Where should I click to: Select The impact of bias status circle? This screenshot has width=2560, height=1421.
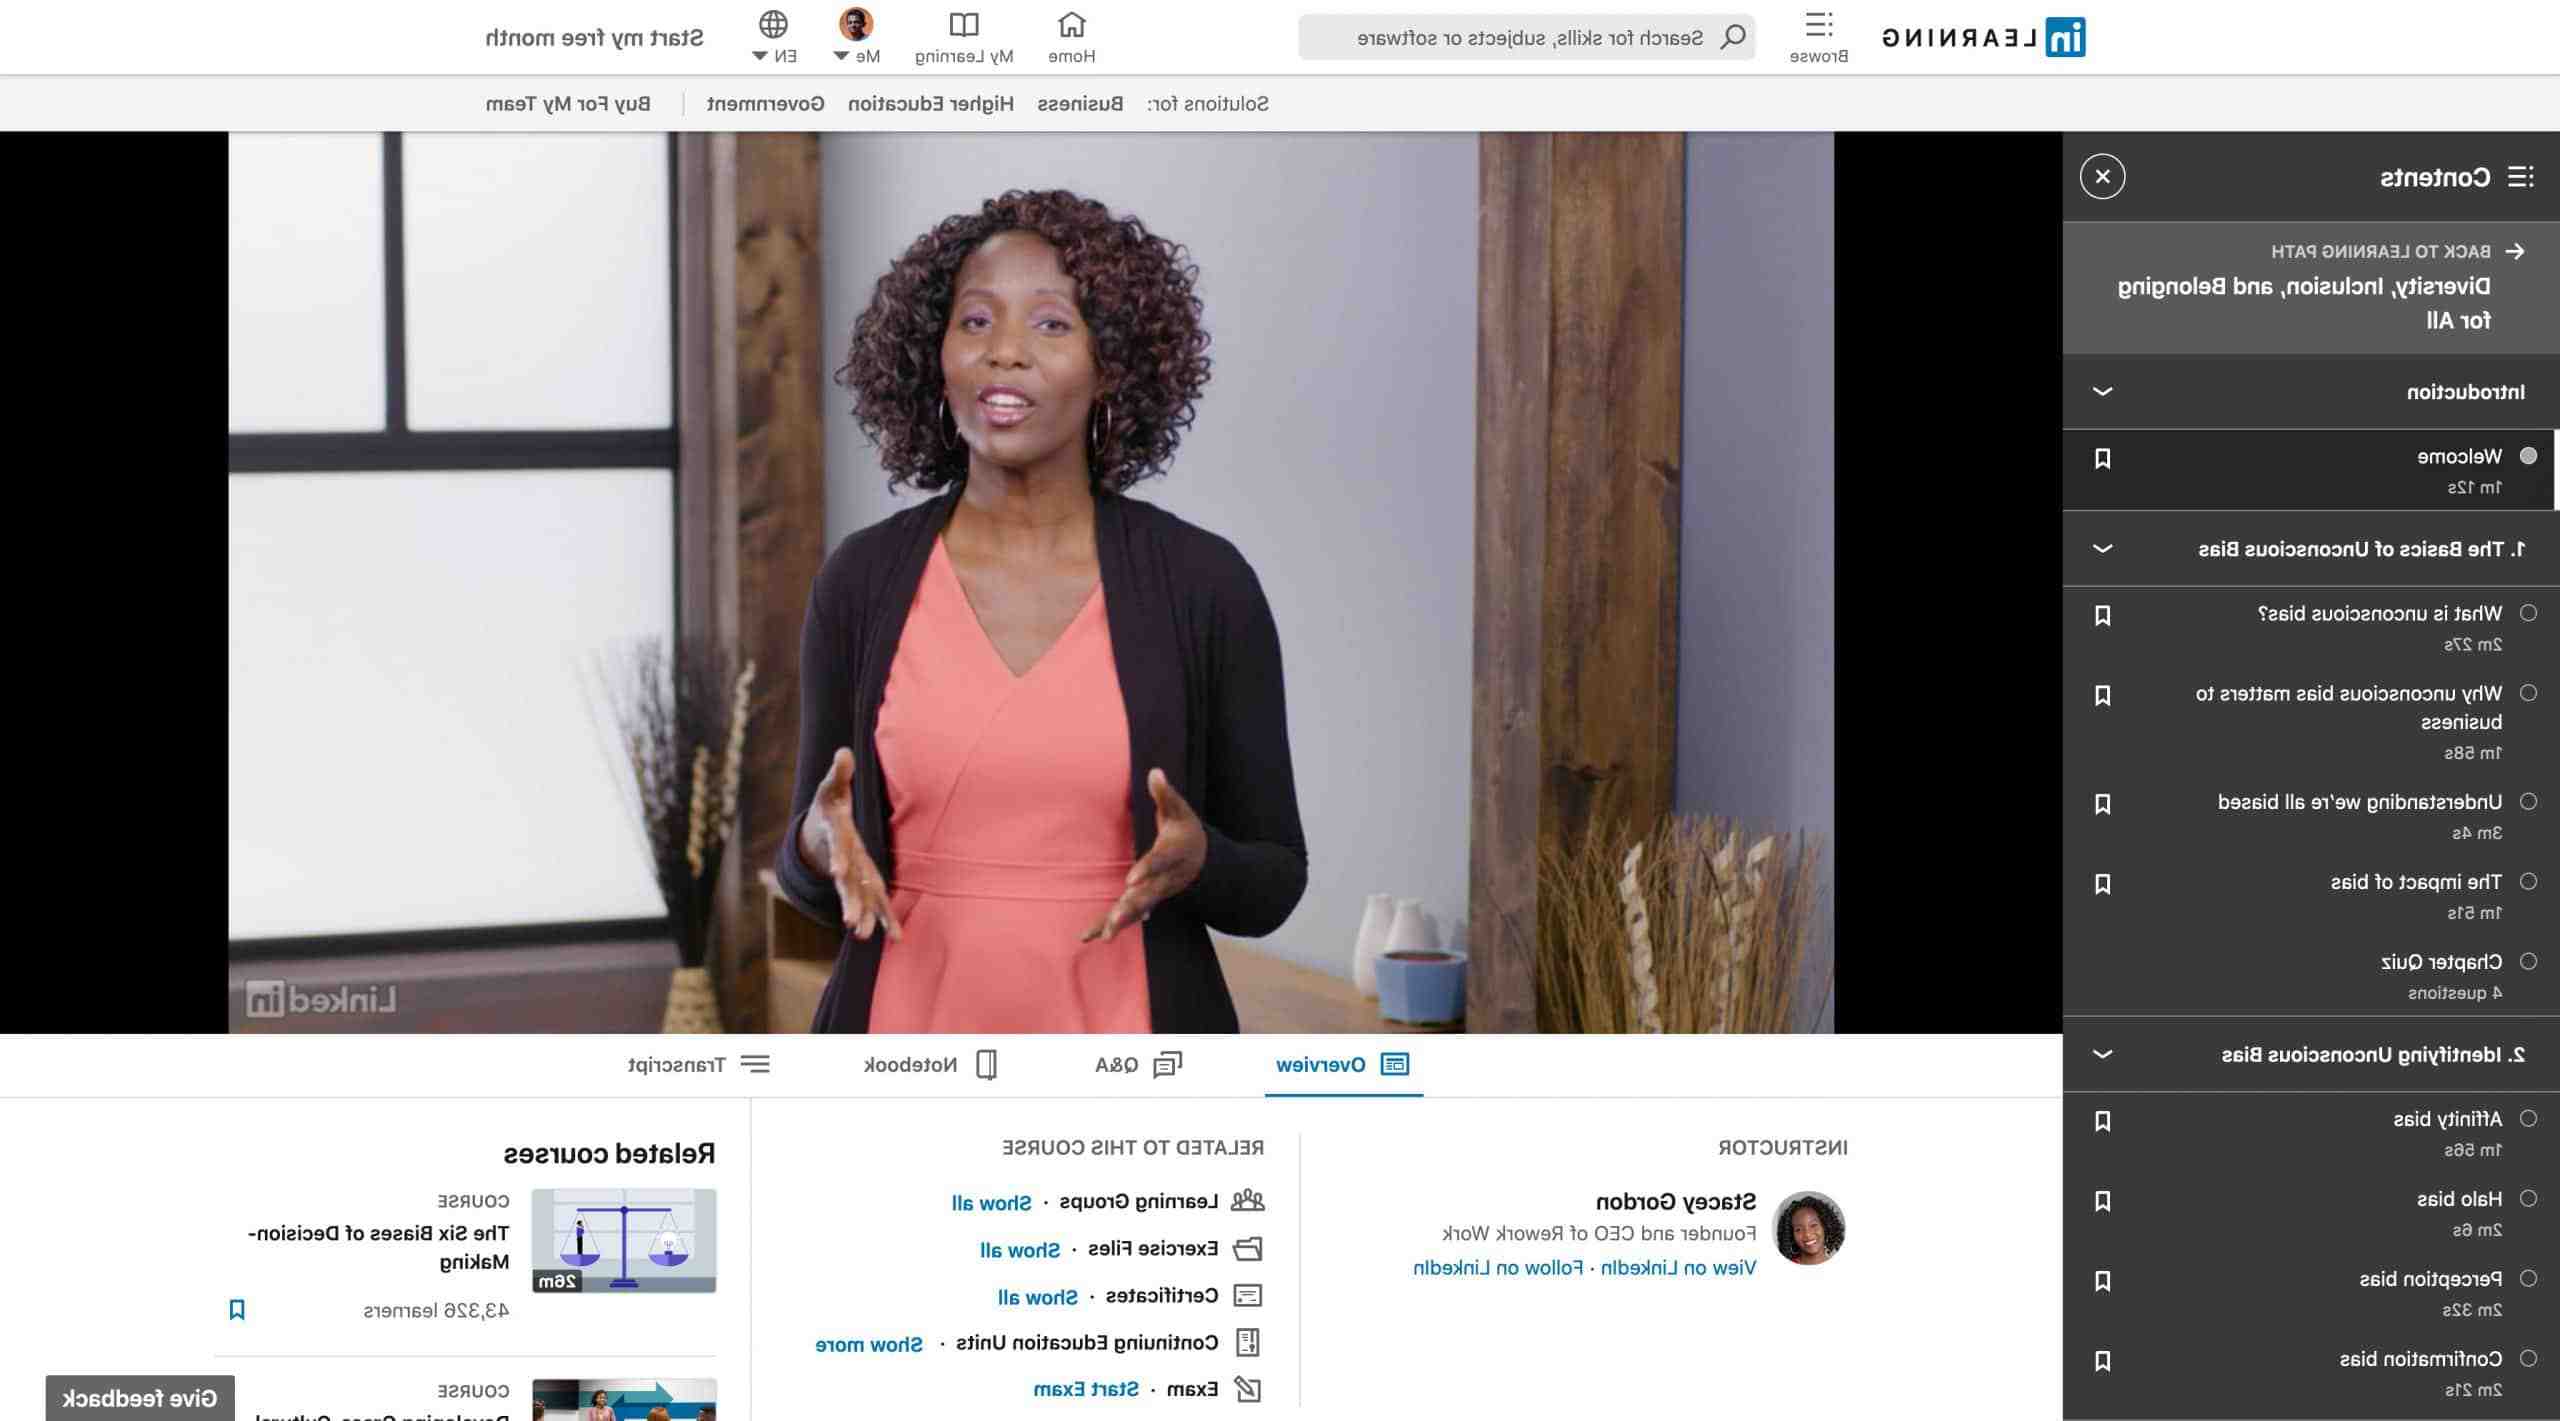point(2529,881)
